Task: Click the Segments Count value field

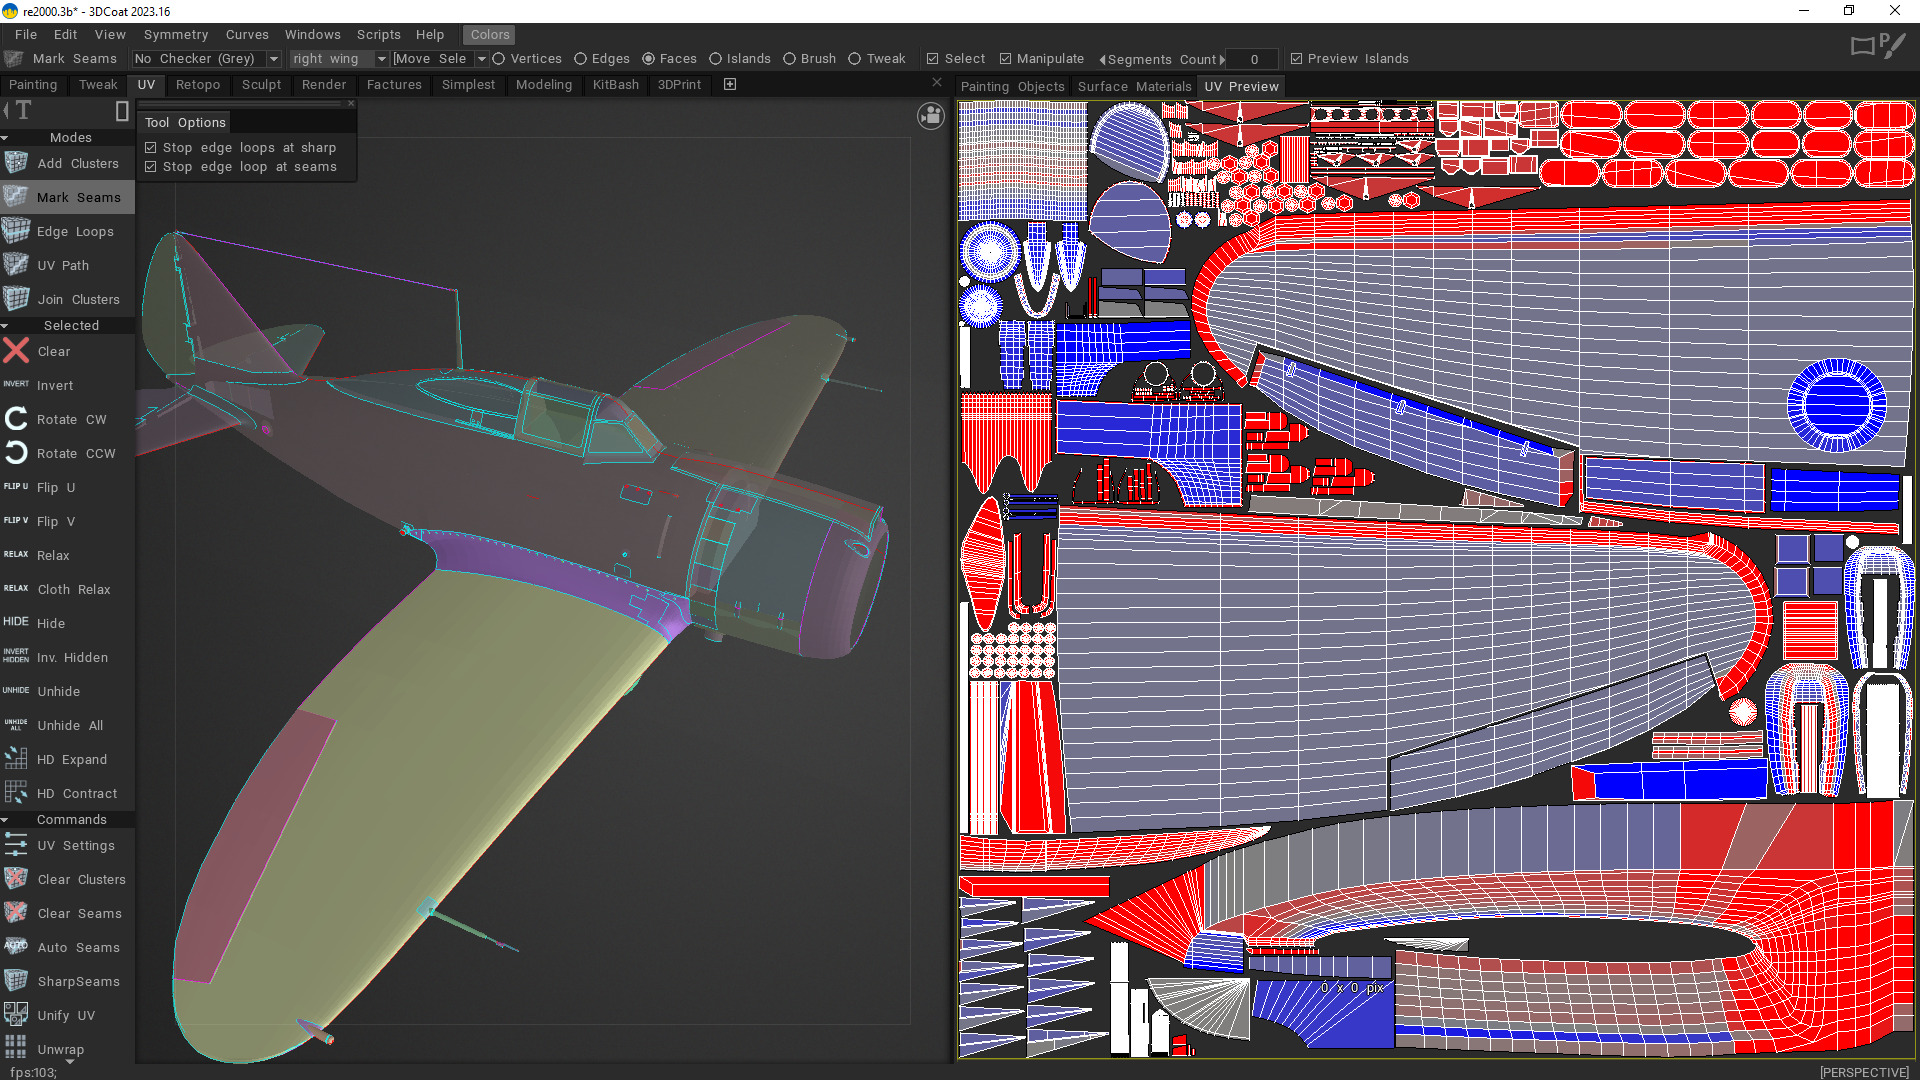Action: pyautogui.click(x=1253, y=59)
